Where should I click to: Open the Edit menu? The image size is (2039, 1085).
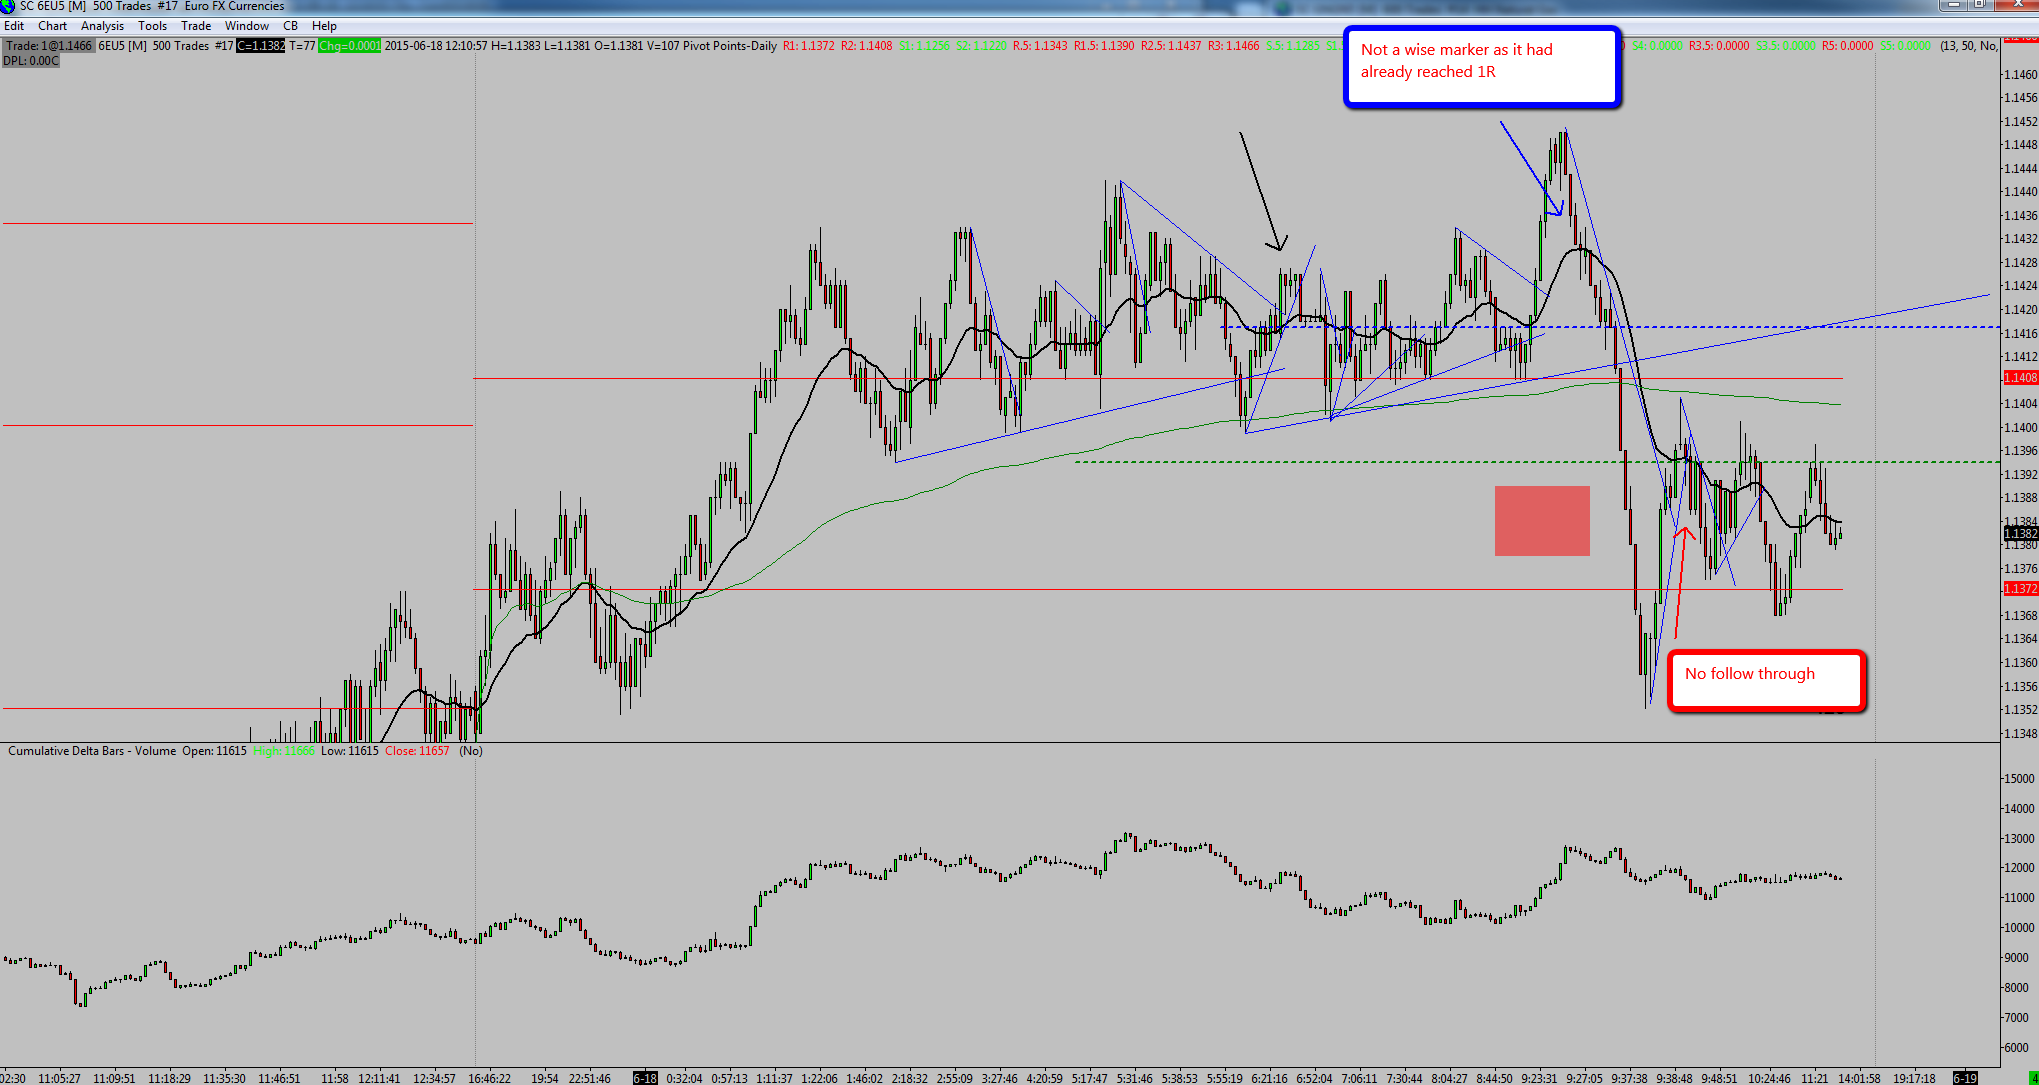[x=14, y=26]
